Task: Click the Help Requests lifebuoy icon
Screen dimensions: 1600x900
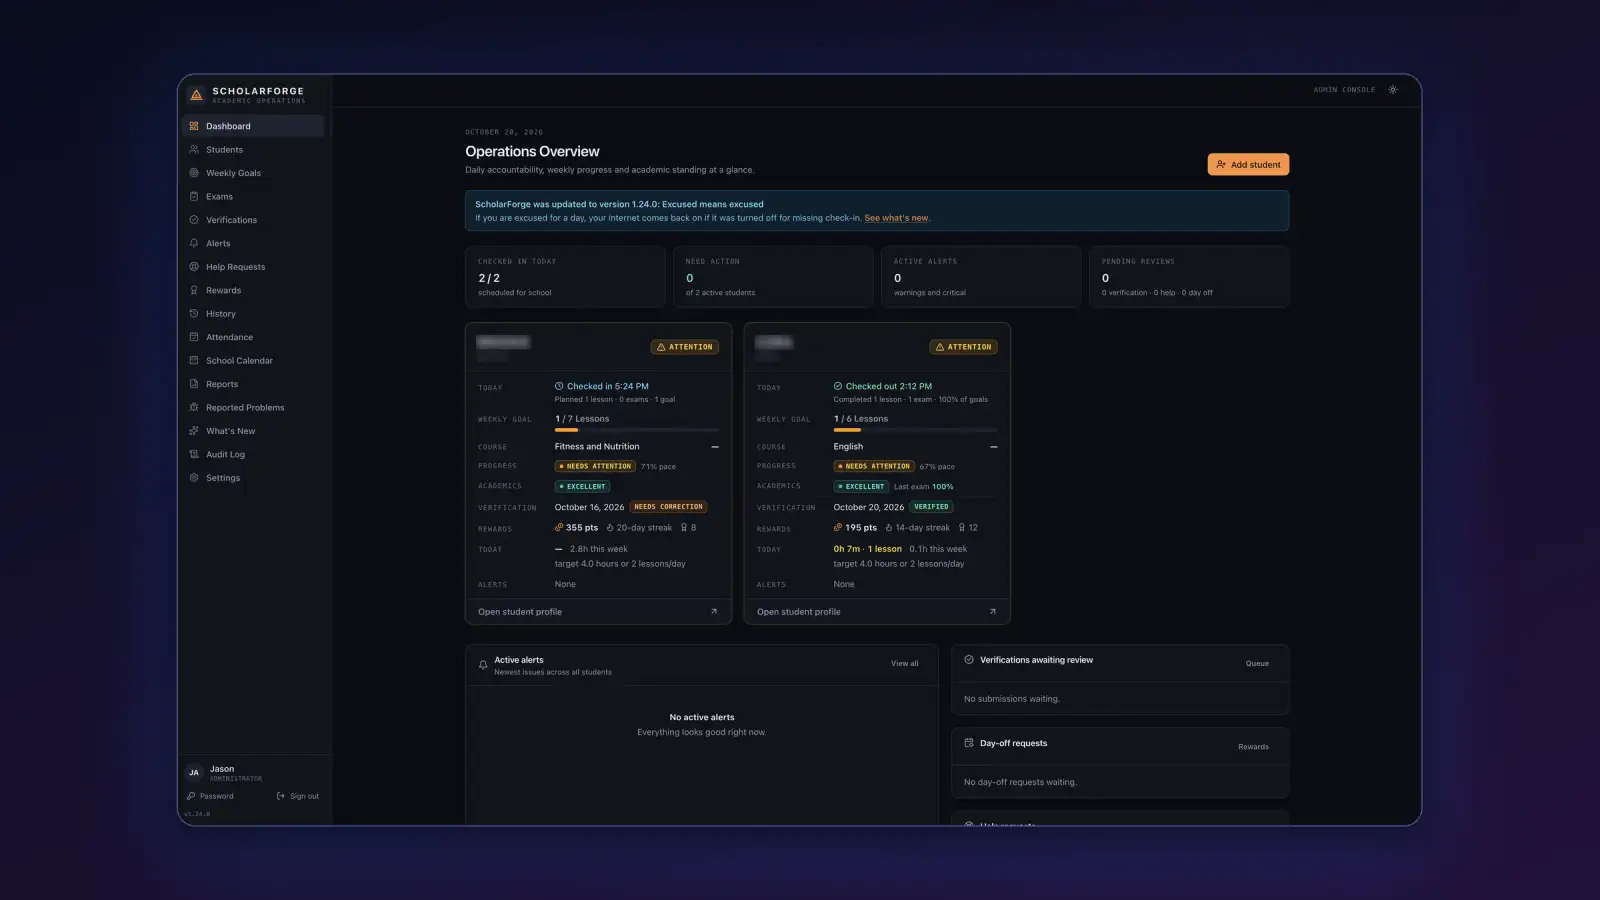Action: [x=194, y=267]
